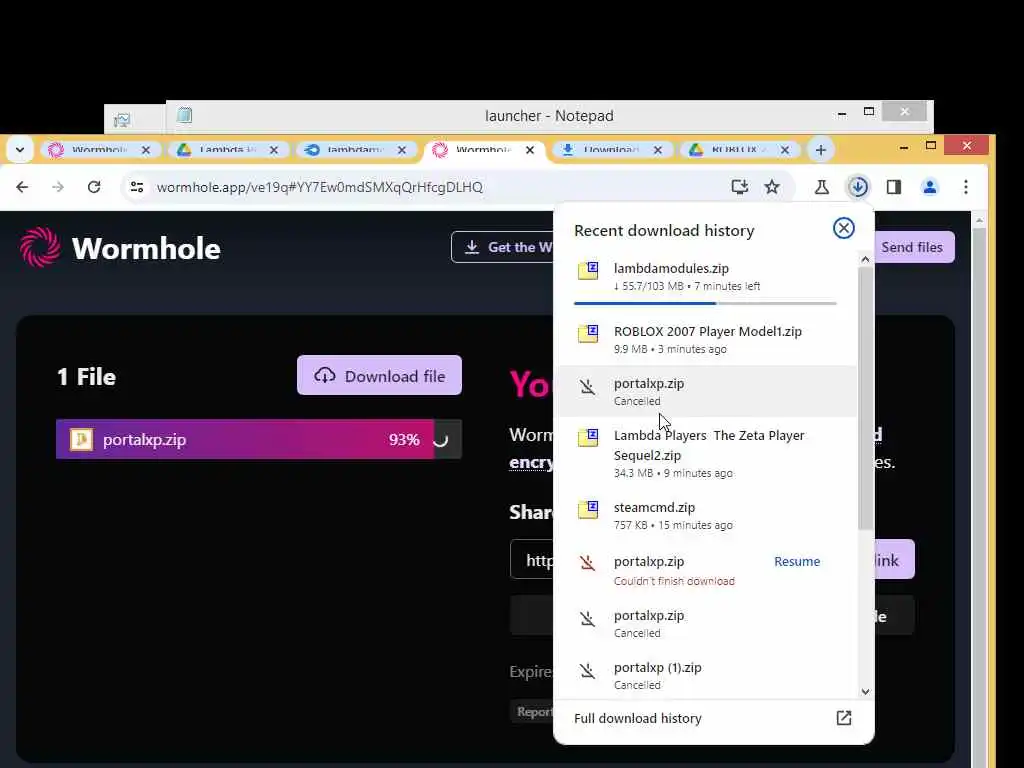Click the portalxp.zip 93% progress bar

click(x=259, y=440)
